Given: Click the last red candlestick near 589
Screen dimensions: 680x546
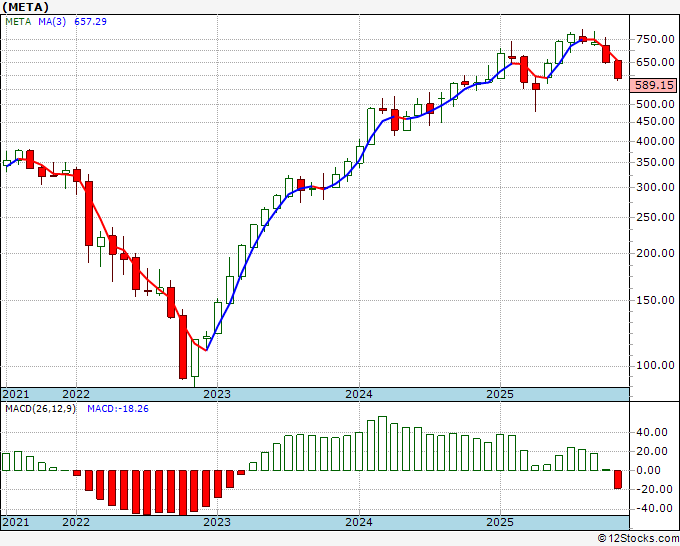Looking at the screenshot, I should (x=618, y=69).
